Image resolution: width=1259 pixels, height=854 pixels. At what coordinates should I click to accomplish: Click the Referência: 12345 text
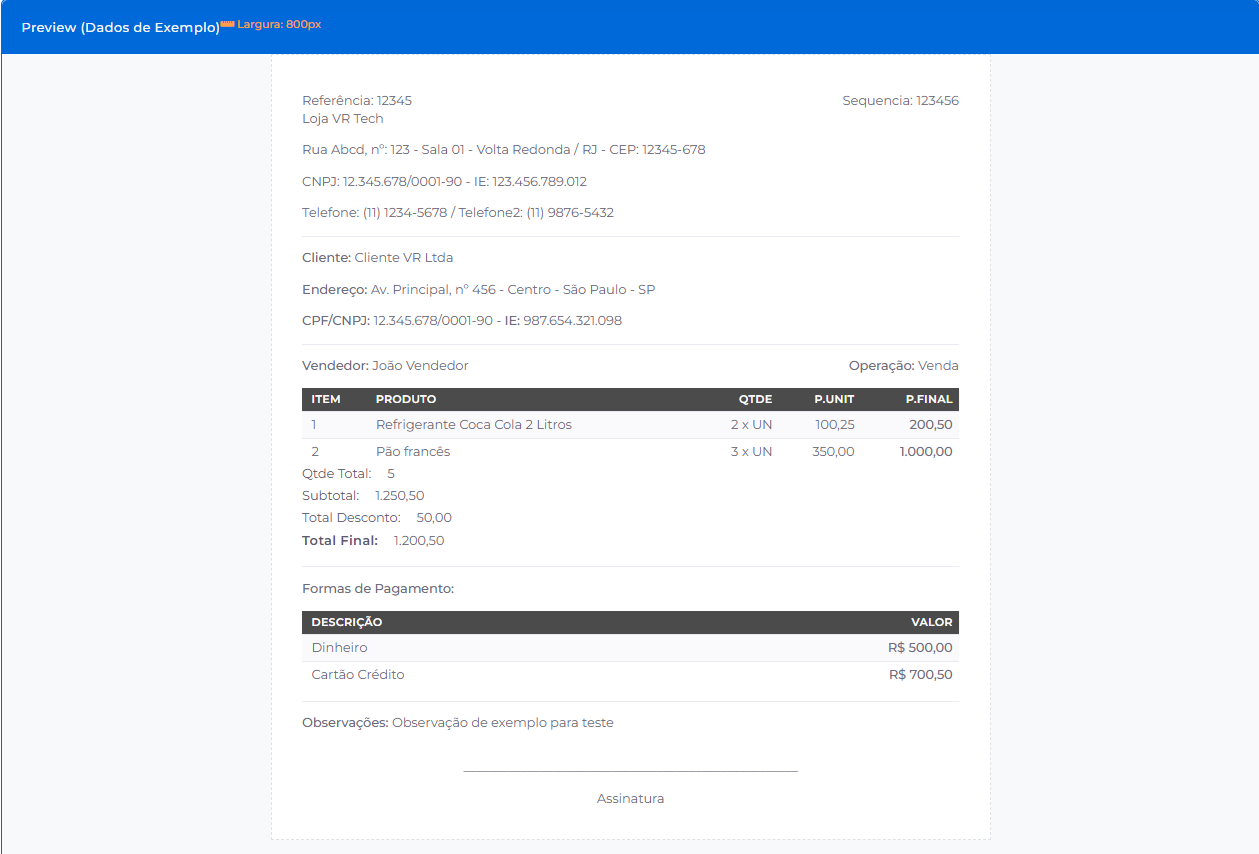tap(357, 101)
